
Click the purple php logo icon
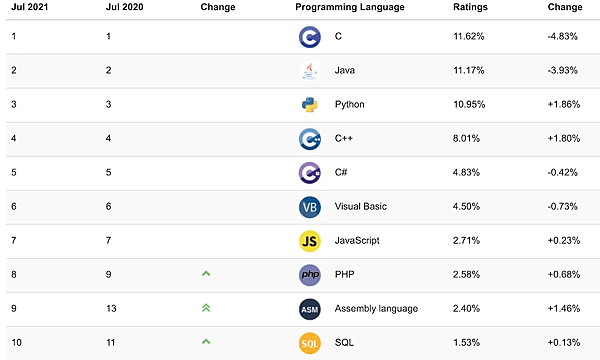(x=310, y=275)
